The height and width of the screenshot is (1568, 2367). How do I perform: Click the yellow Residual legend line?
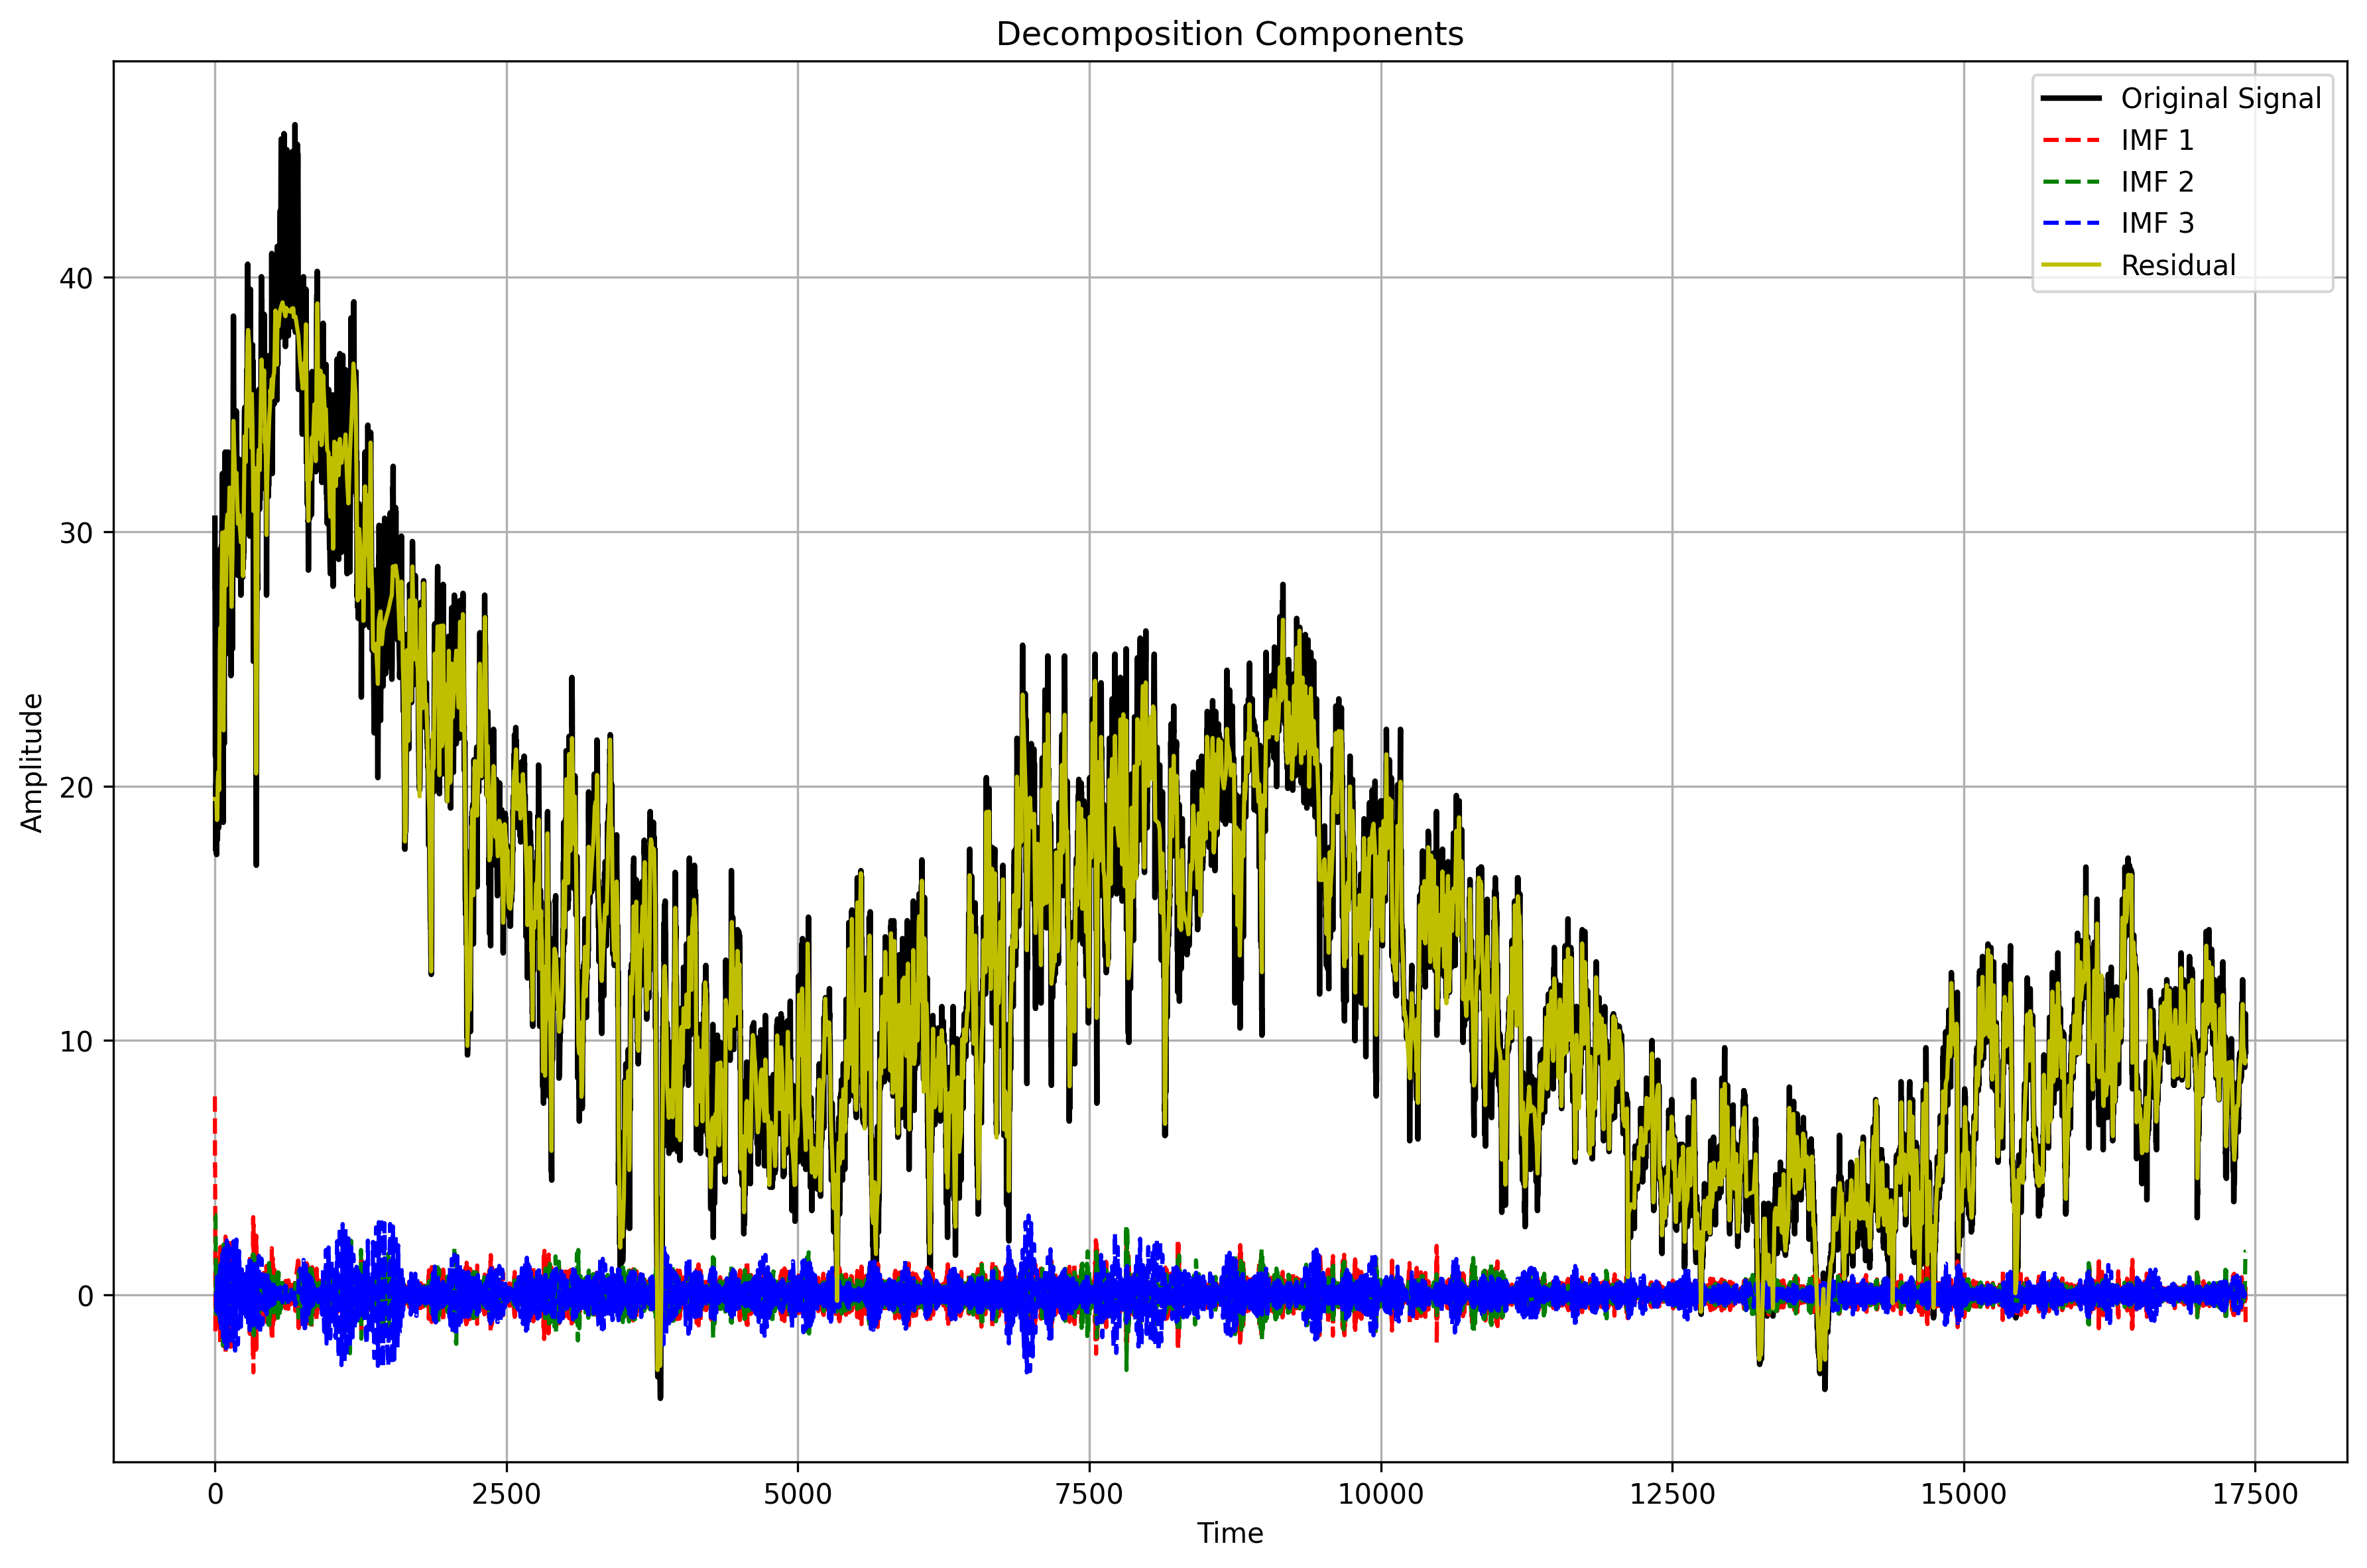click(2070, 265)
